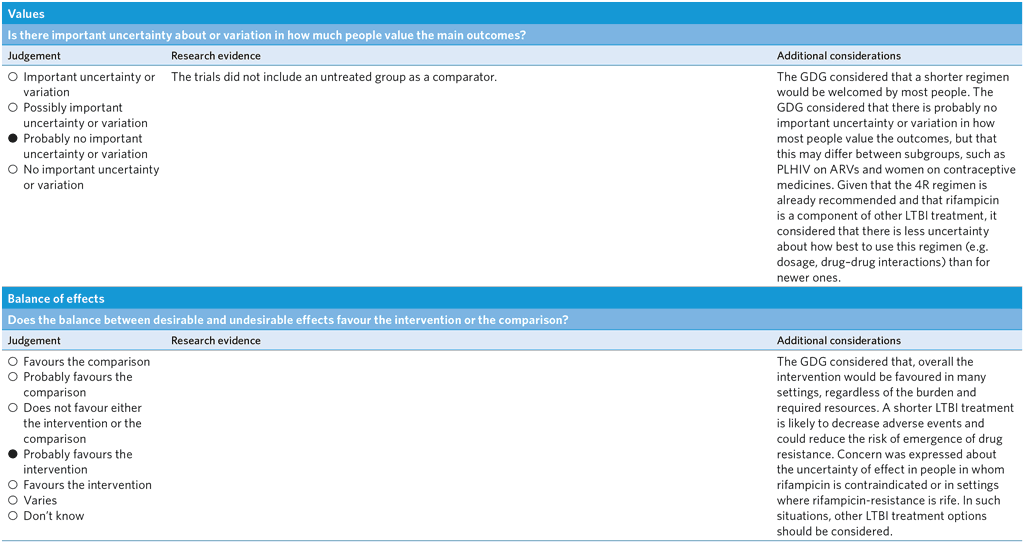Click 'Judgement' column header in Balance of effects
Image resolution: width=1024 pixels, height=543 pixels.
pos(34,341)
